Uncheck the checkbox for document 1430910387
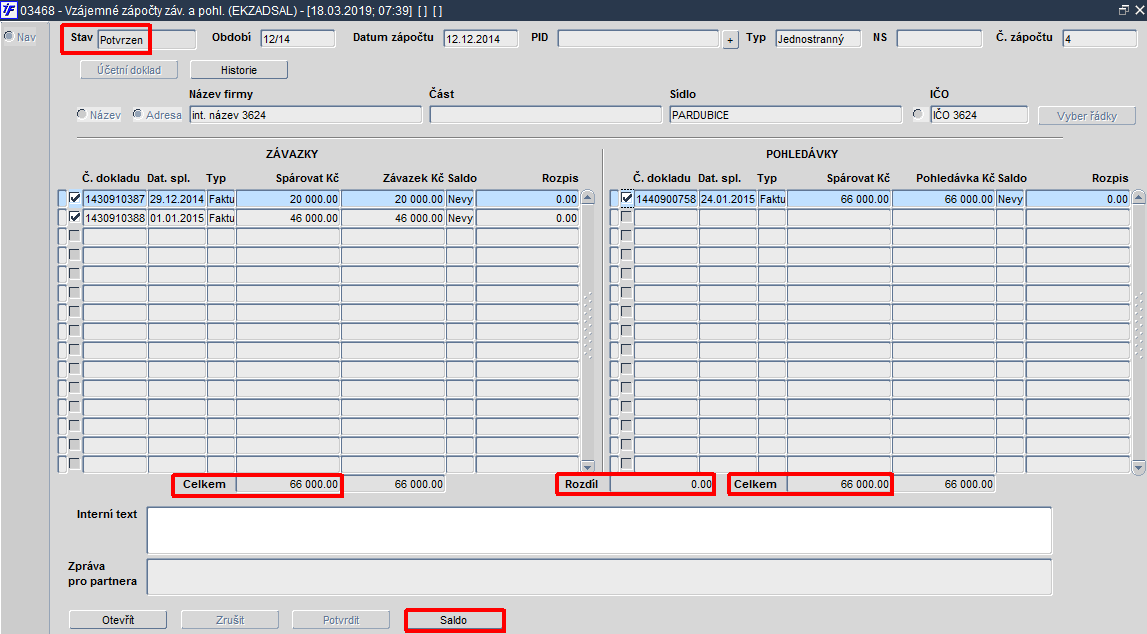Image resolution: width=1147 pixels, height=634 pixels. click(75, 198)
